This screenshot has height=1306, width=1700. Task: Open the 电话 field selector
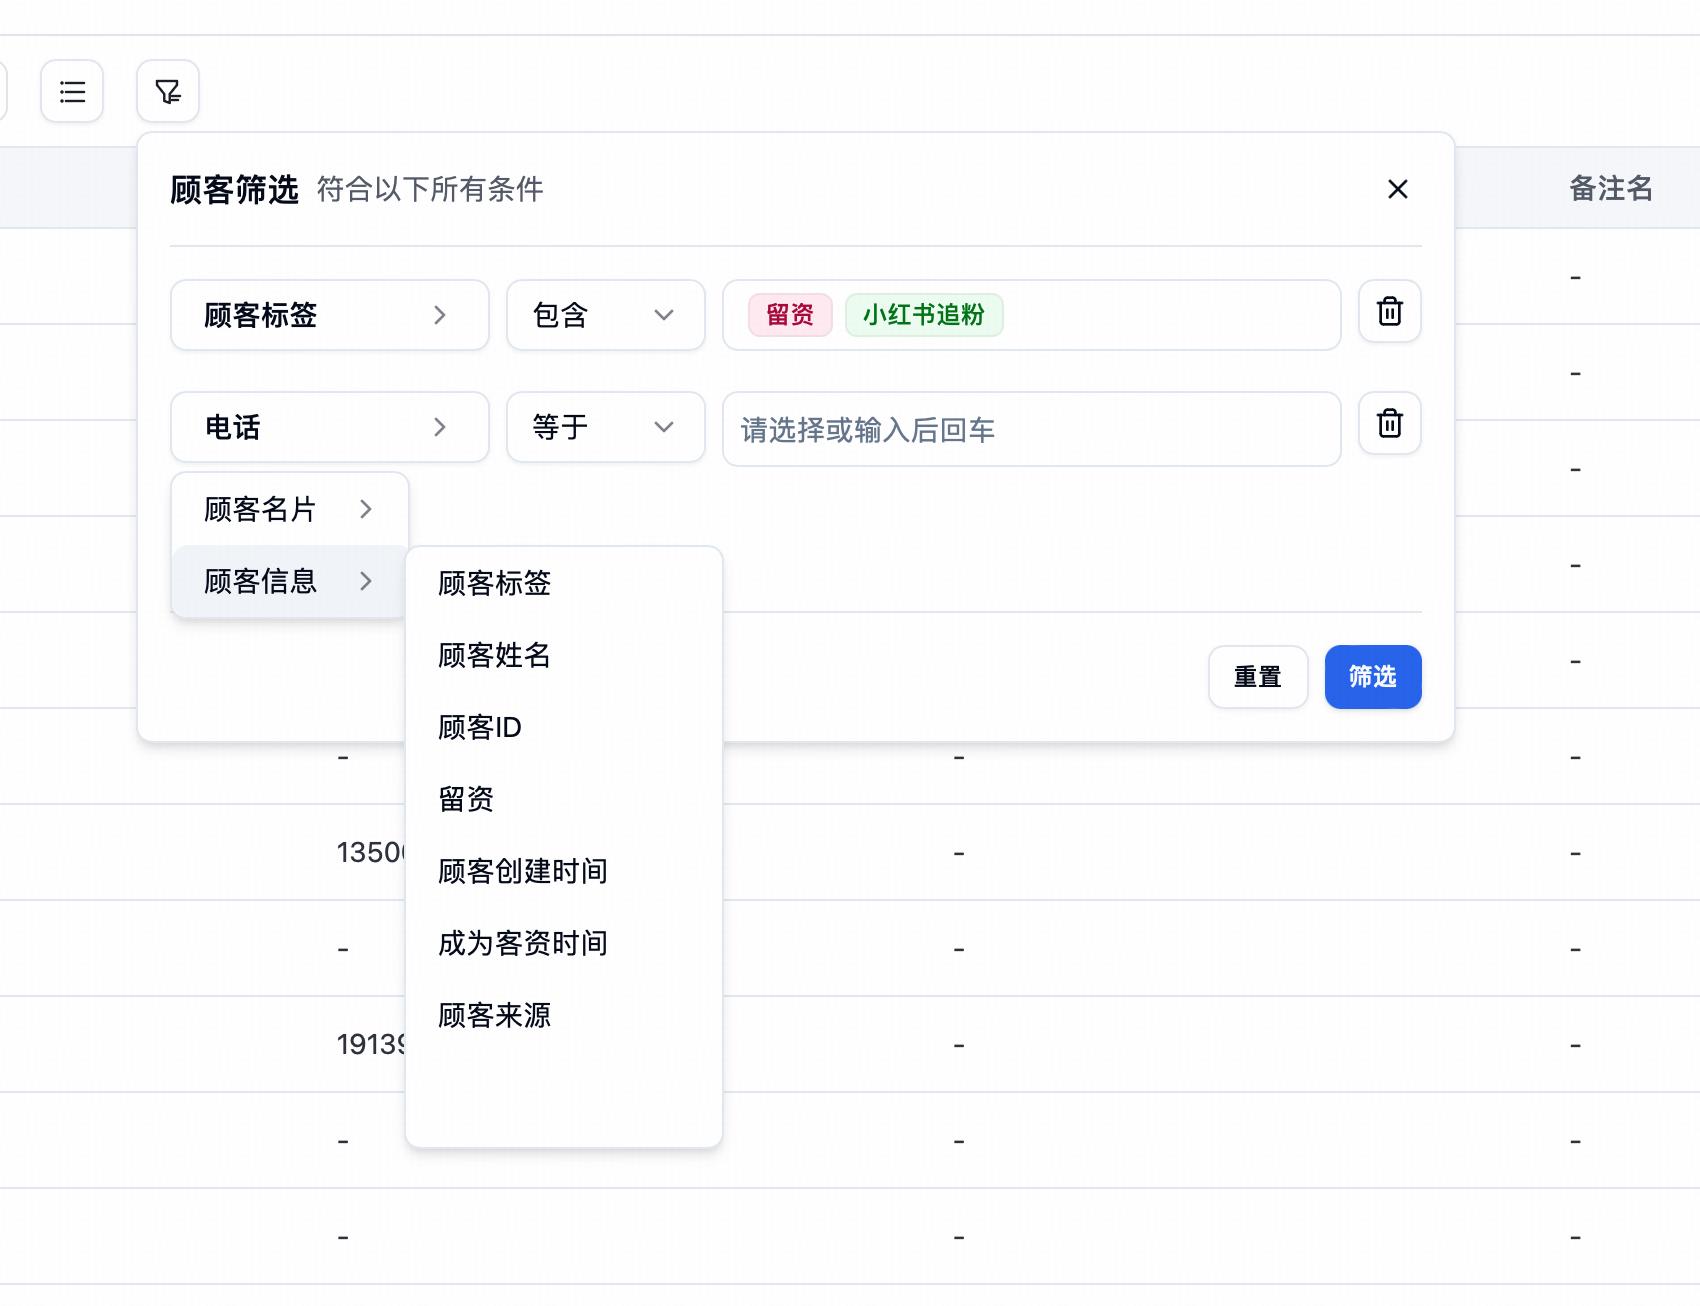click(x=329, y=427)
